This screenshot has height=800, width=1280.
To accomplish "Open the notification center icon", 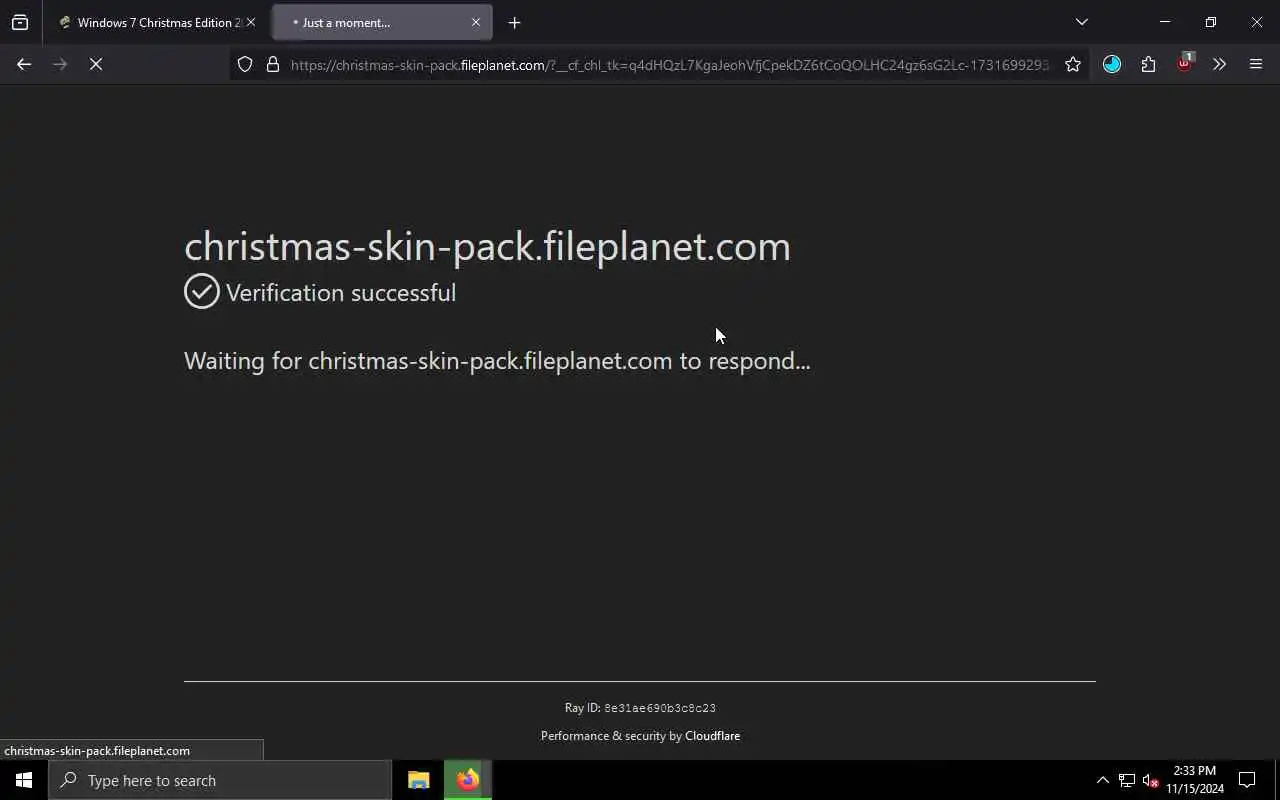I will point(1247,780).
